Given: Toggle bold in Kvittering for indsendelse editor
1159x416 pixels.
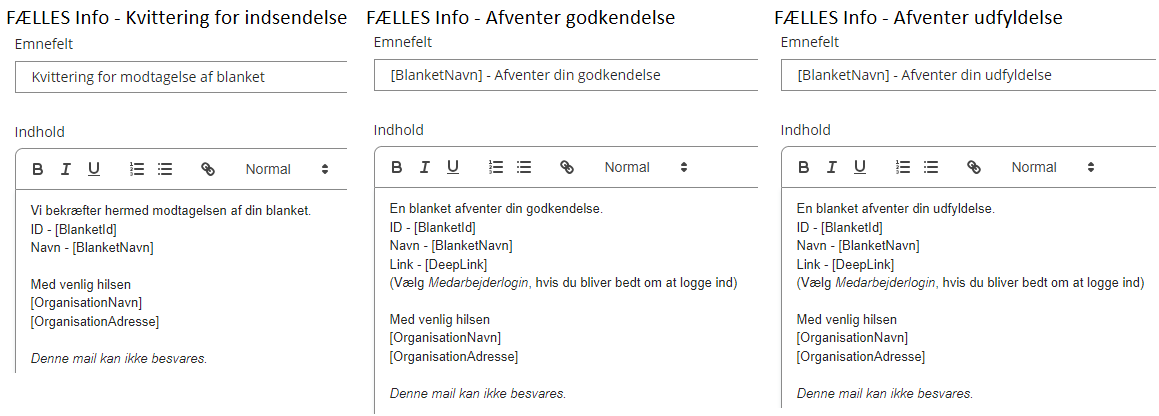Looking at the screenshot, I should pyautogui.click(x=38, y=169).
